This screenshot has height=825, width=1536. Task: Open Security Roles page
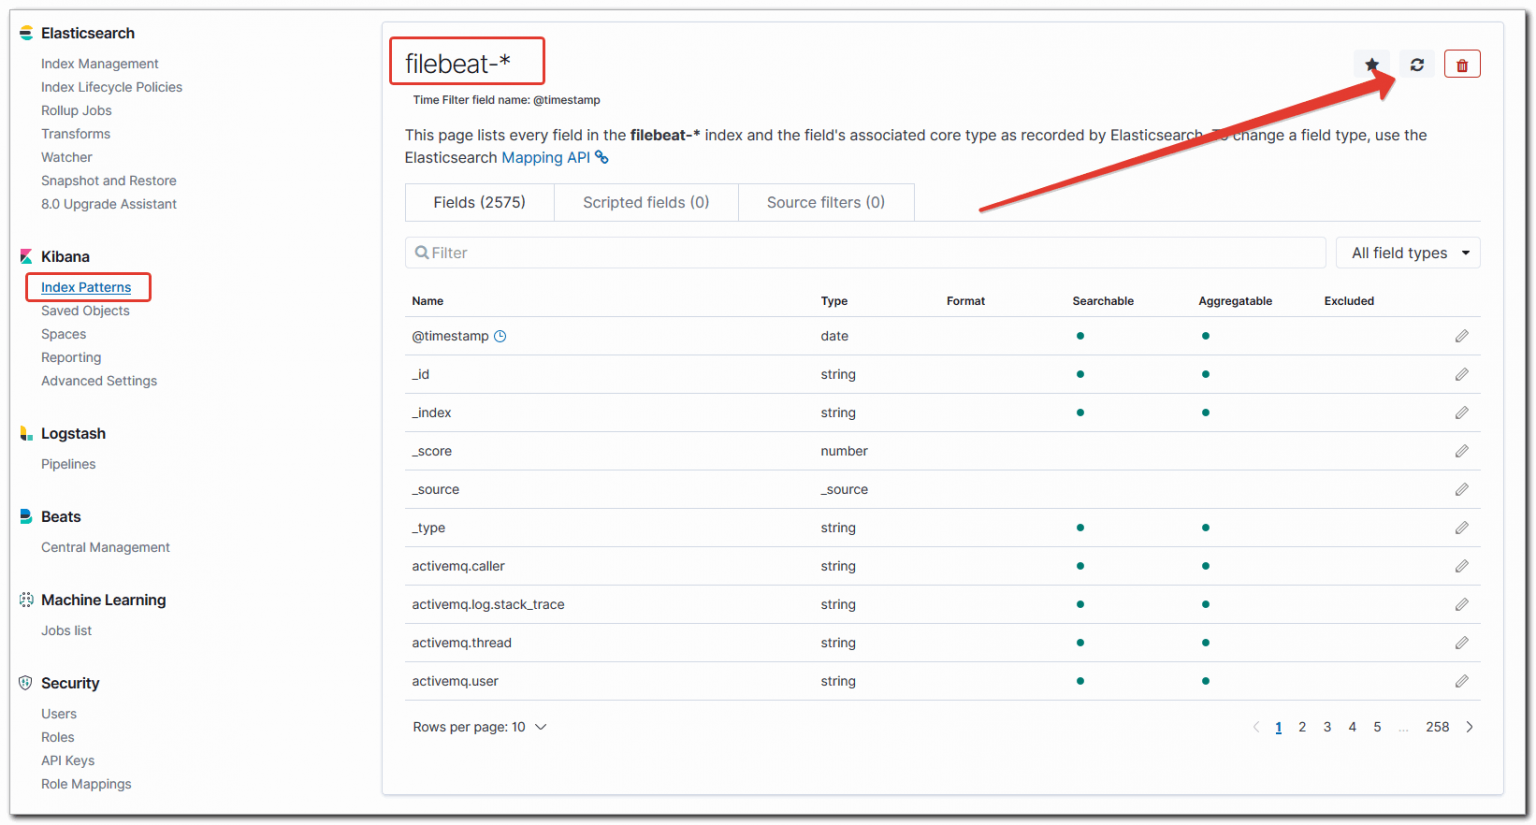click(57, 737)
